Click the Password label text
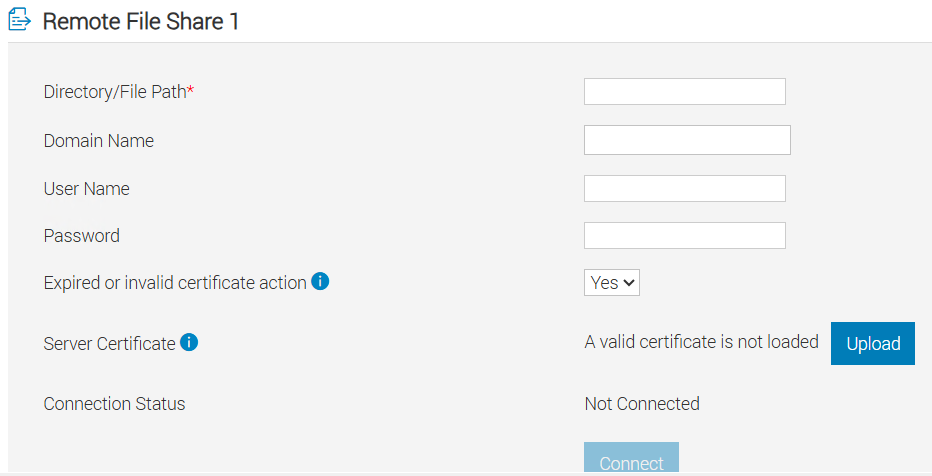 (82, 236)
